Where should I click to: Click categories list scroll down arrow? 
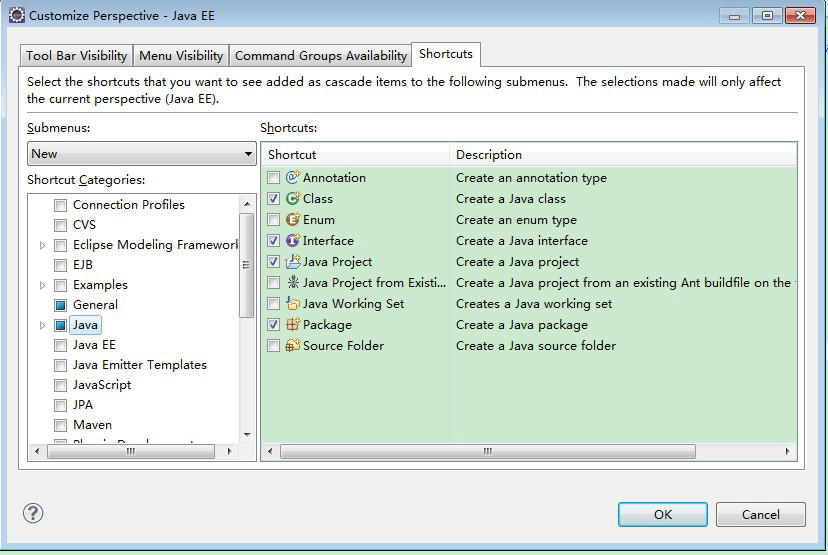tap(247, 435)
